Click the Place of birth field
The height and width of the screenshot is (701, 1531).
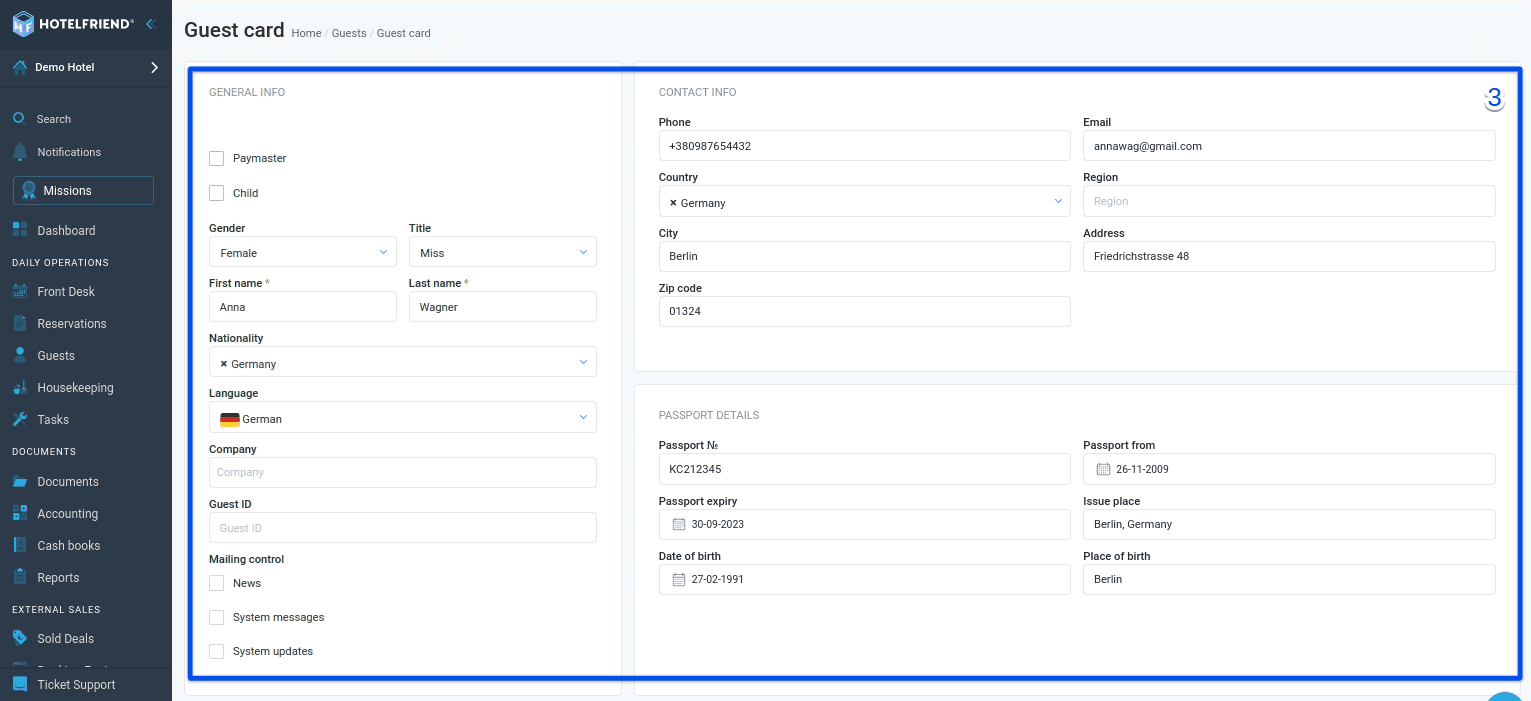(x=1289, y=579)
